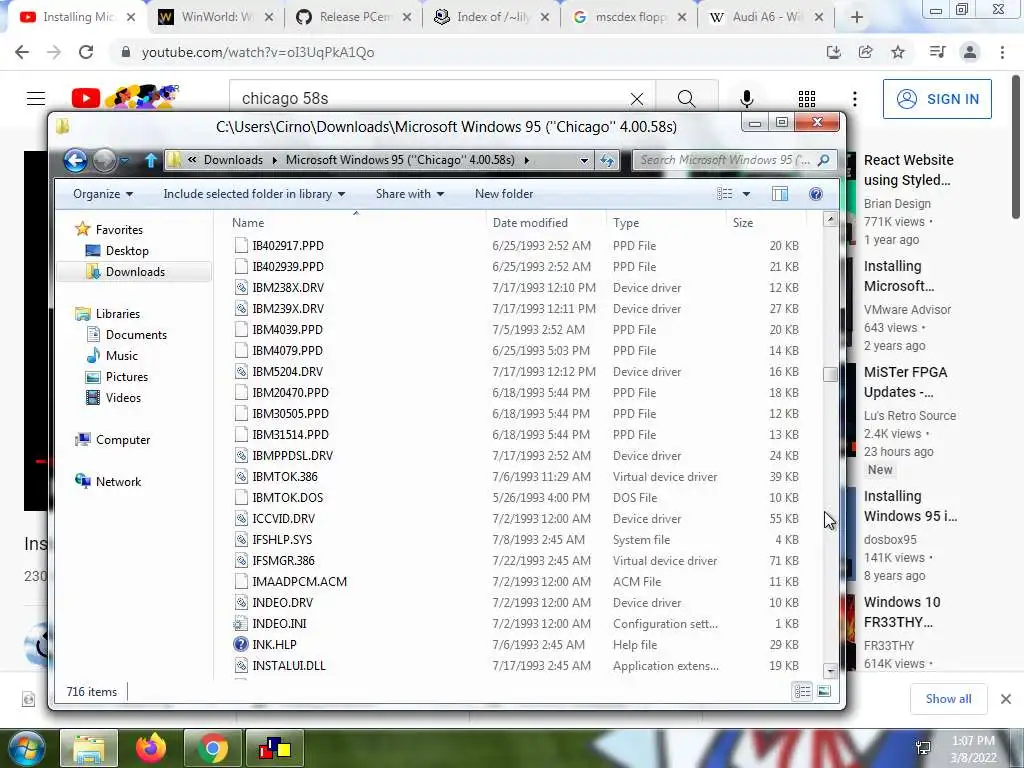
Task: Run the YouTube search with magnifier button
Action: [x=686, y=99]
